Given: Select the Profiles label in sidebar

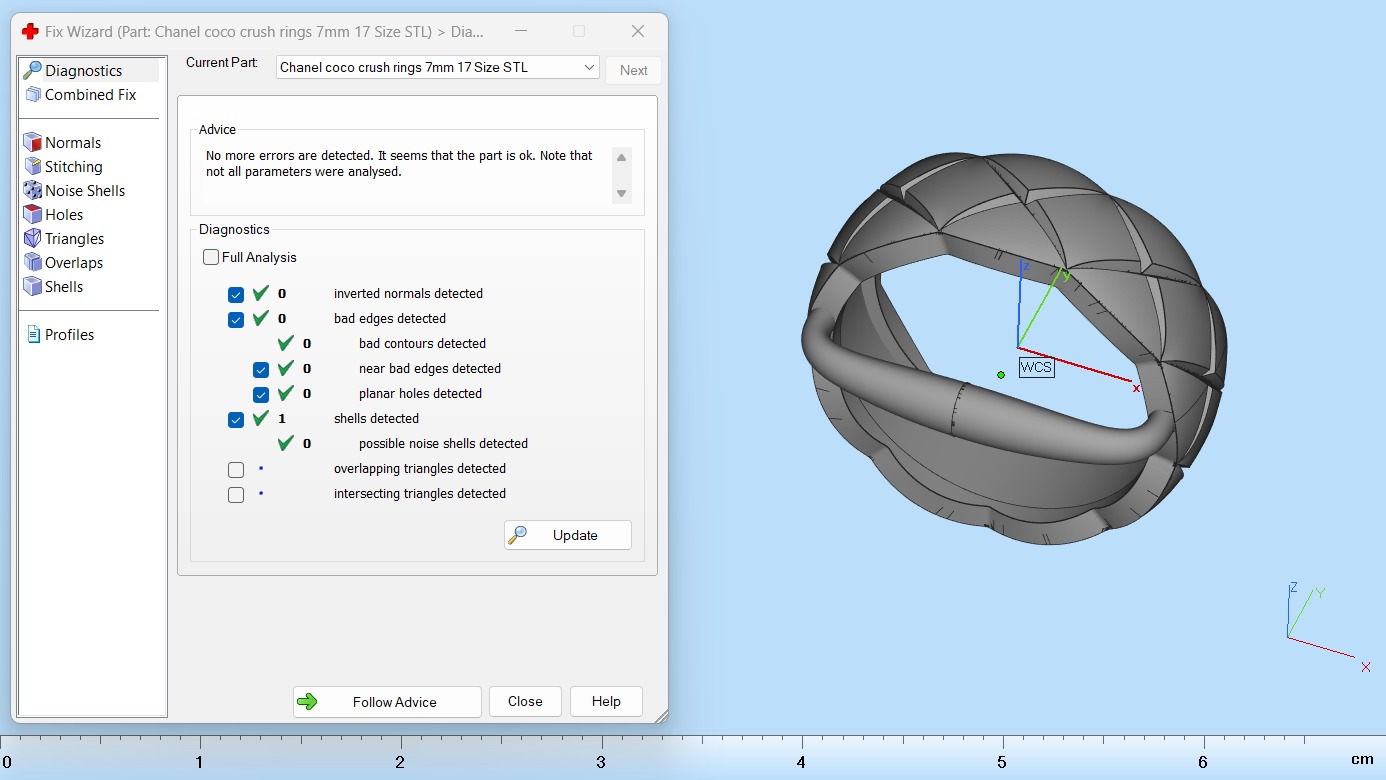Looking at the screenshot, I should click(70, 335).
